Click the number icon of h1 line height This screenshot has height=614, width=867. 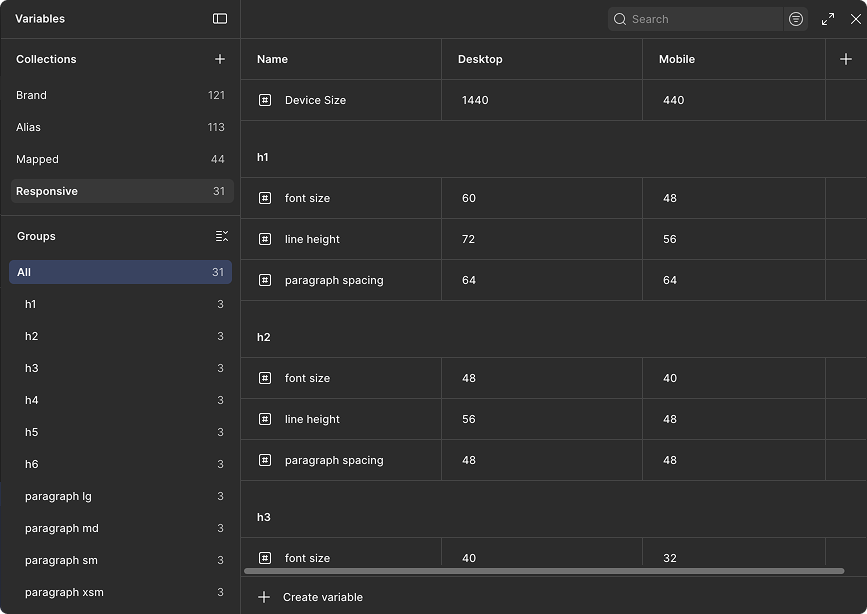[265, 239]
